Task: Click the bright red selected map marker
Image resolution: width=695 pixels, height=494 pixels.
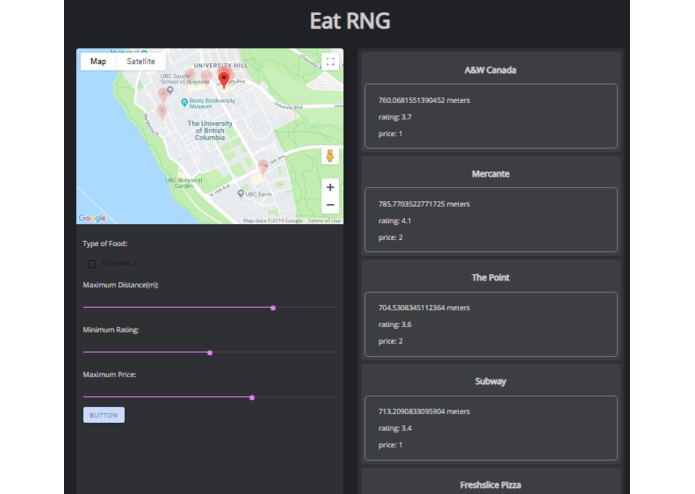Action: tap(224, 80)
